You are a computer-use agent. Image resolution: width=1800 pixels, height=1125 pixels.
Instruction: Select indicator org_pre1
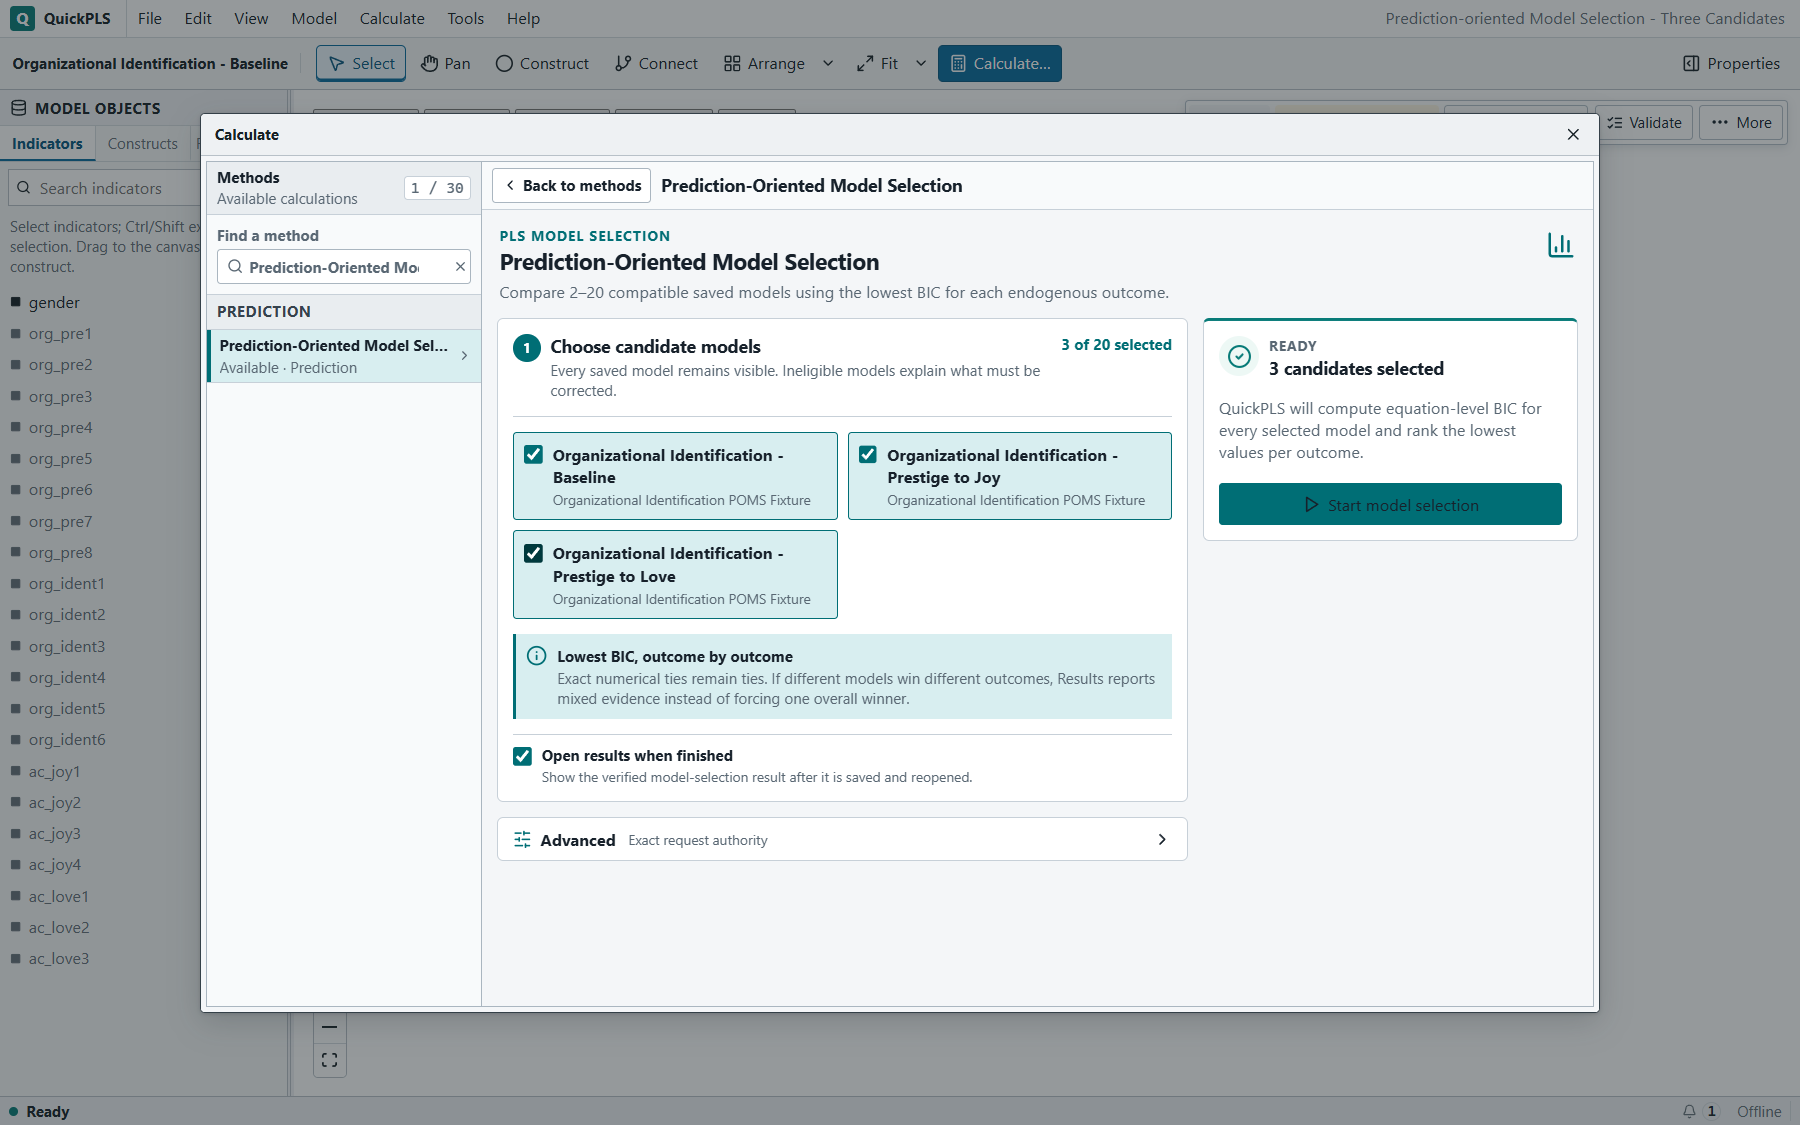(60, 333)
